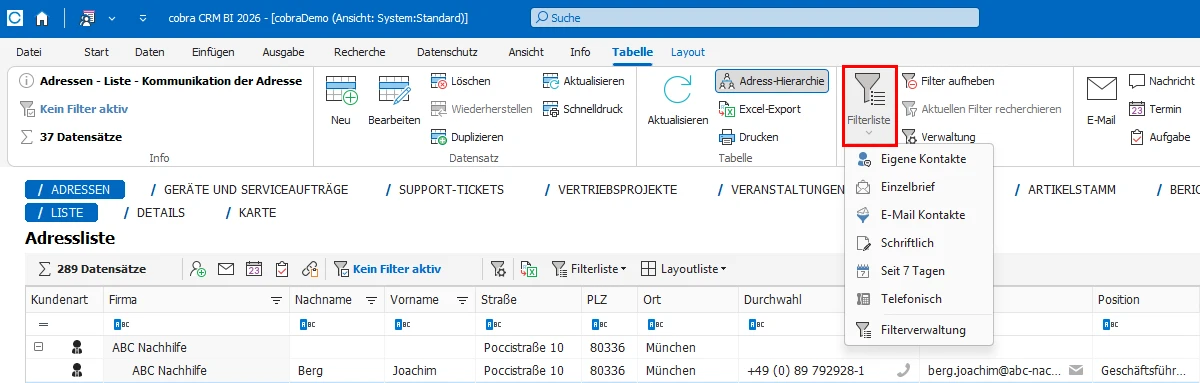Toggle the Adress-Hierarchie button
Viewport: 1200px width, 383px height.
(x=772, y=81)
